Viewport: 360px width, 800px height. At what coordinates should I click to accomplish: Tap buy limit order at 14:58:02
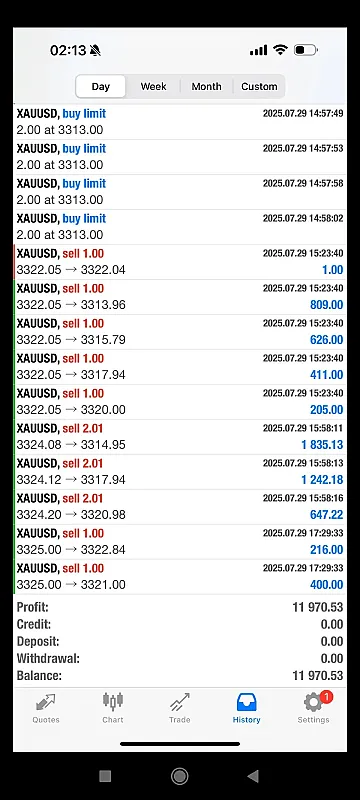[180, 227]
